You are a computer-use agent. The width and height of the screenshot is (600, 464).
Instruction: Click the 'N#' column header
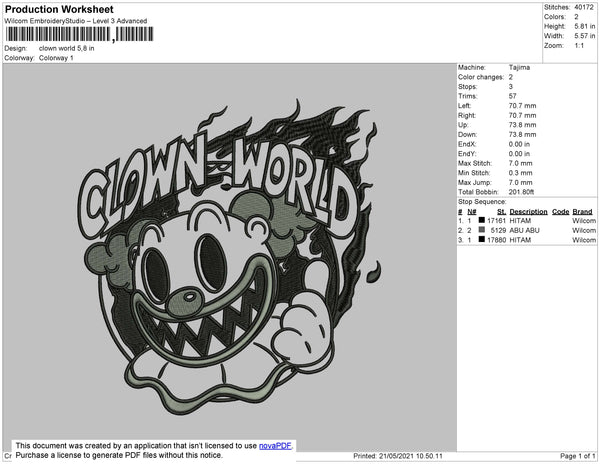[x=472, y=212]
